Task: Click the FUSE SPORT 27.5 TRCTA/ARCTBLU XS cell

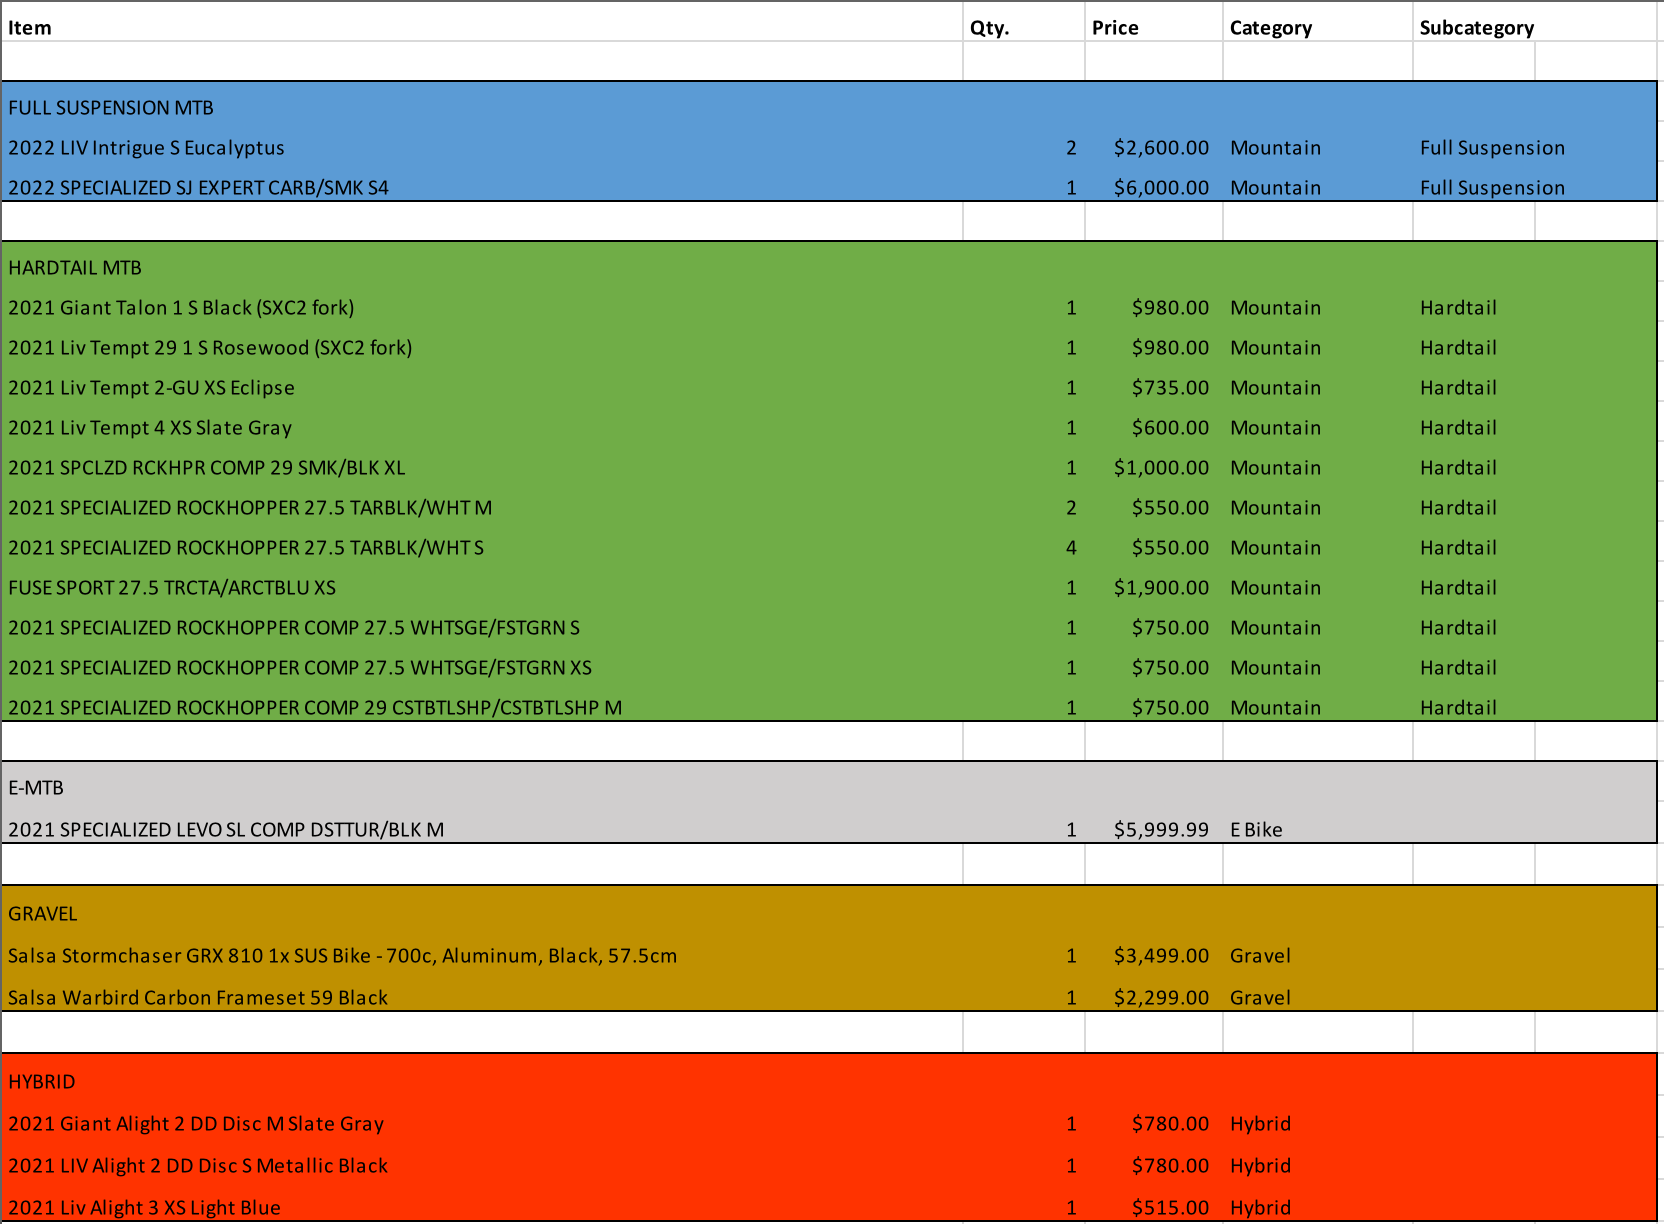Action: click(172, 588)
